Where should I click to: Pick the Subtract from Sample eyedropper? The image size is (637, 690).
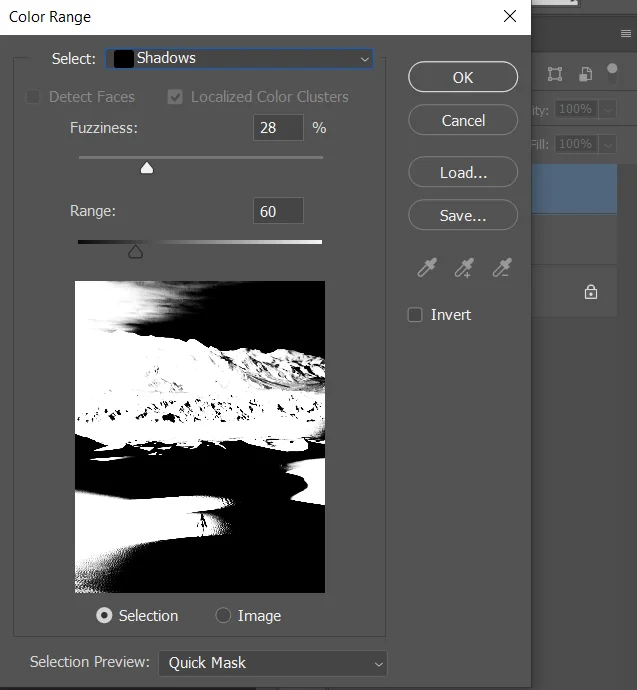[x=501, y=267]
